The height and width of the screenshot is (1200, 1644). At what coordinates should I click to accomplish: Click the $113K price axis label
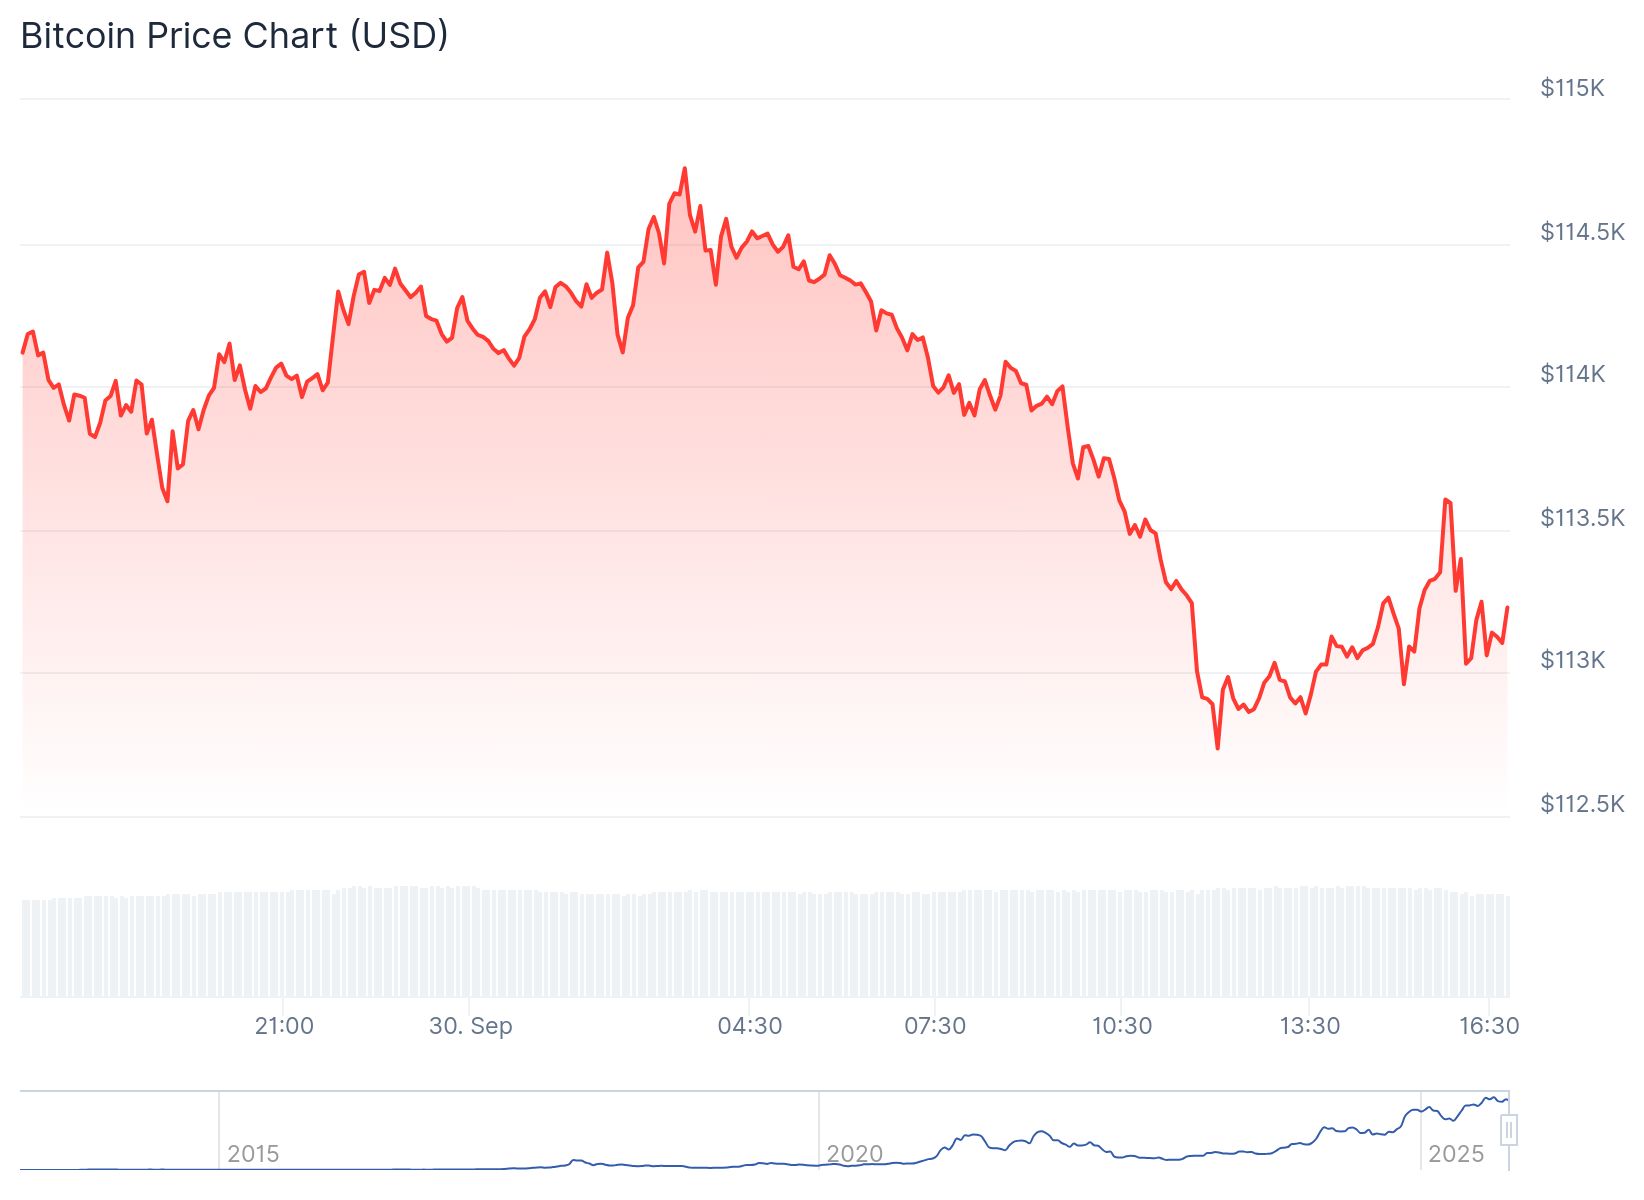[x=1572, y=660]
